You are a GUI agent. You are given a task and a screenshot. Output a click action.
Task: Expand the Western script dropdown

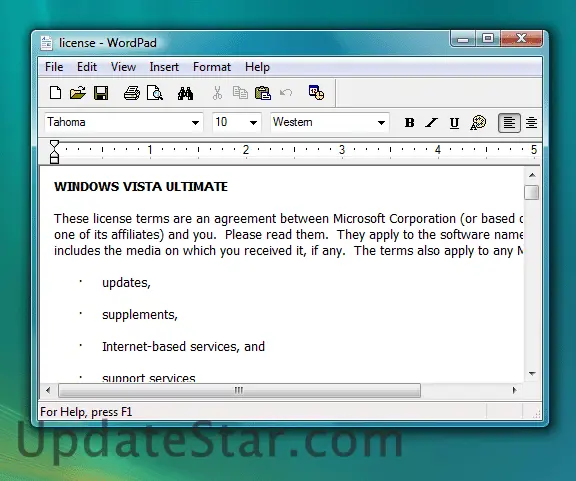381,123
